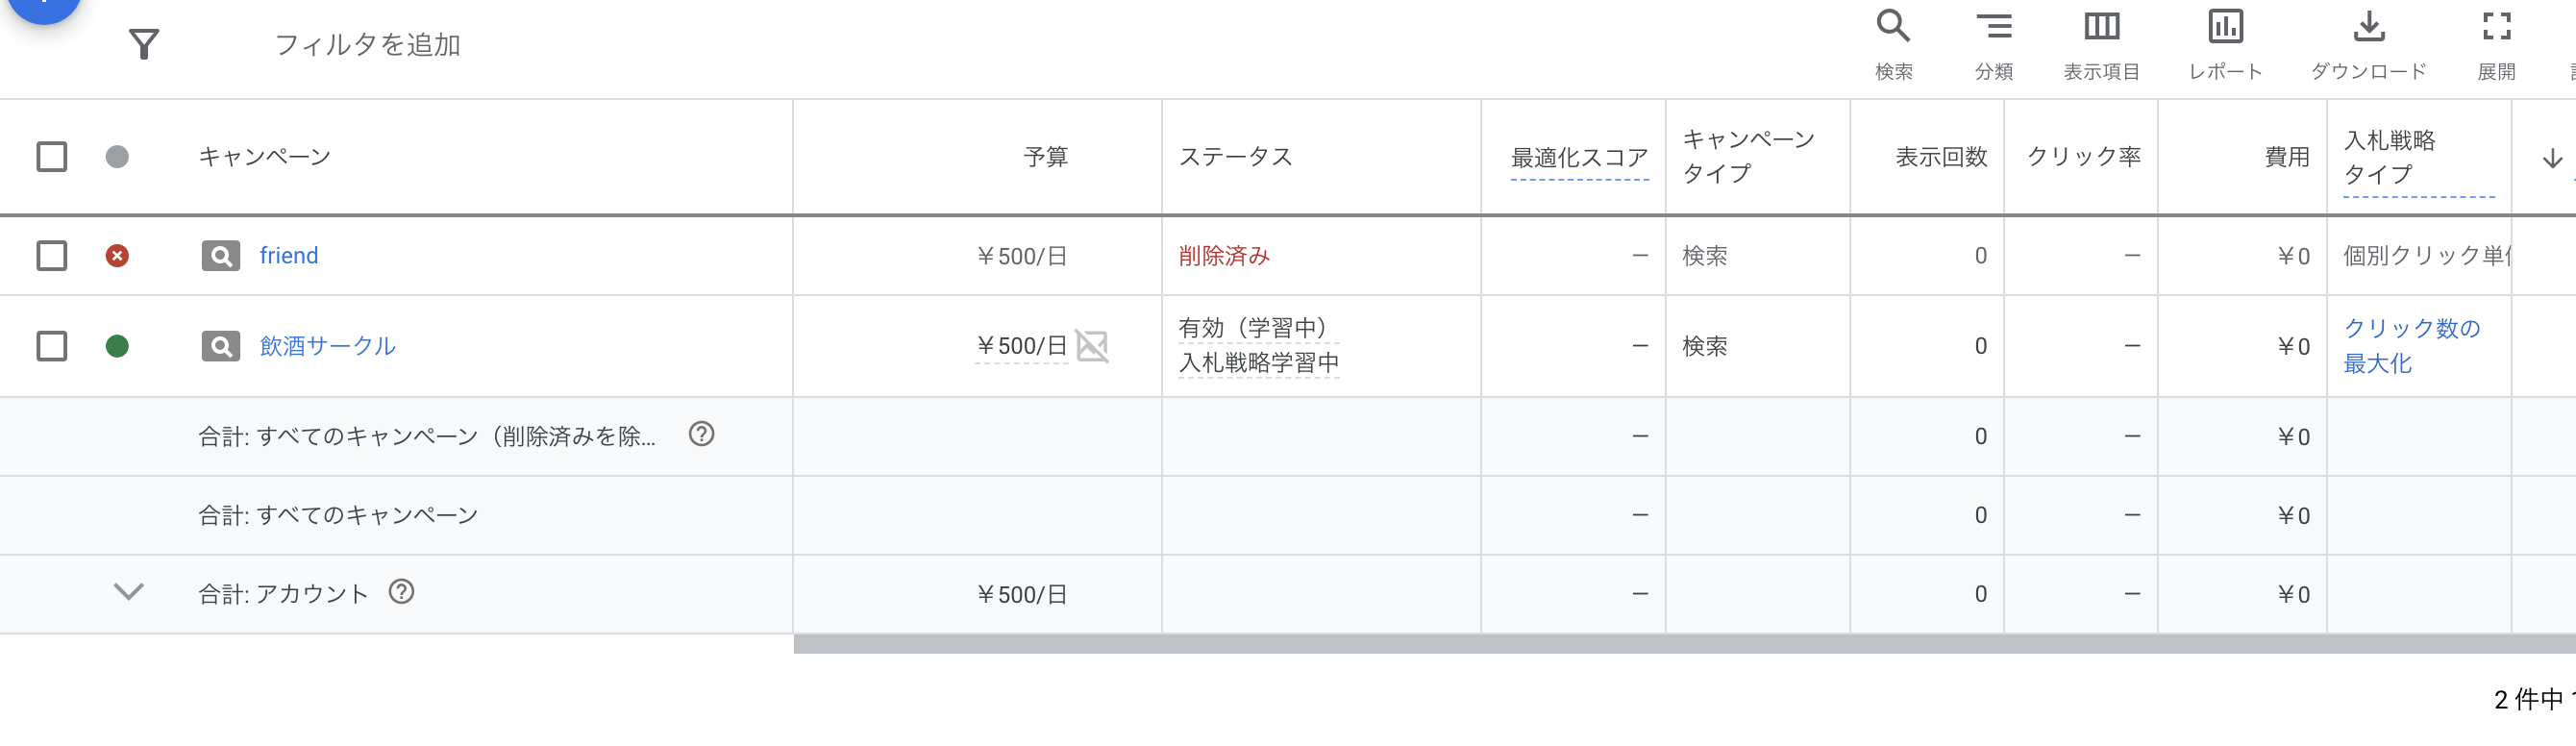Click the download (ダウンロード) icon
Image resolution: width=2576 pixels, height=746 pixels.
(2368, 27)
